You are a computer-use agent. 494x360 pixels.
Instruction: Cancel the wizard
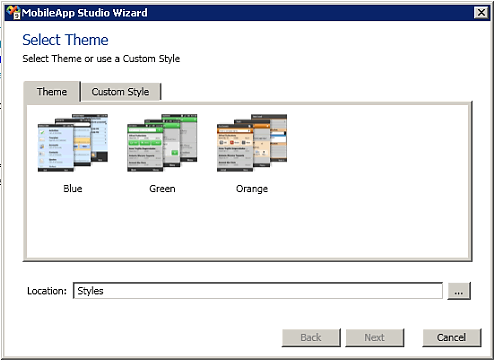coord(452,338)
